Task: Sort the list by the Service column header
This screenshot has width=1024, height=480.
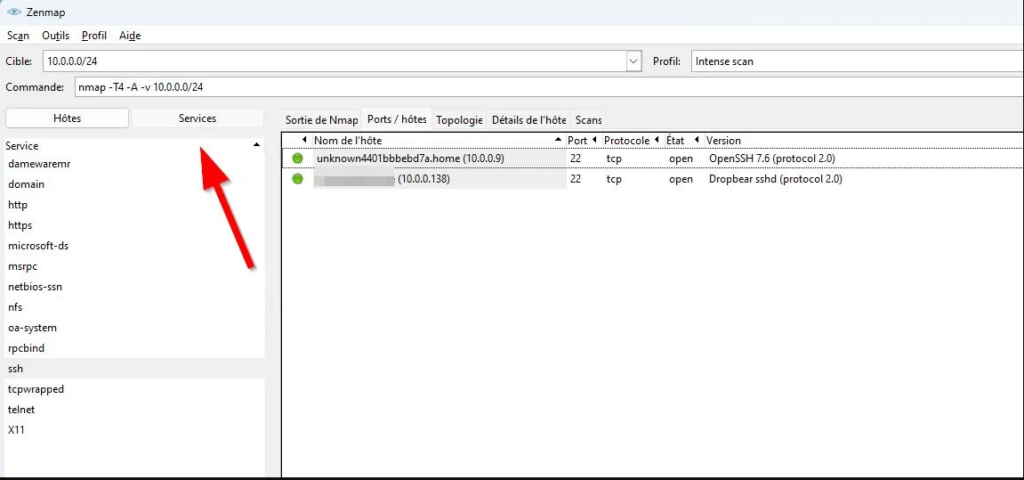Action: tap(135, 146)
